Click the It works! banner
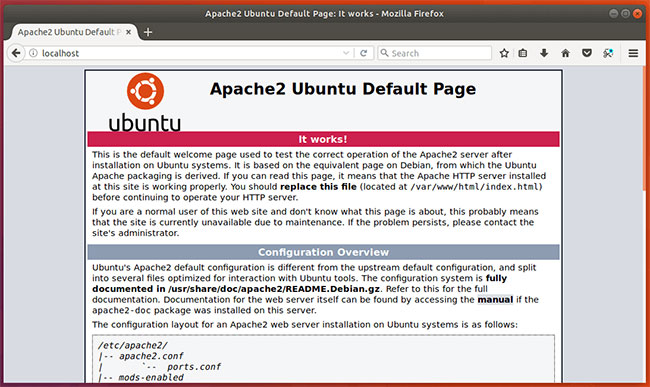This screenshot has height=387, width=650. (323, 139)
